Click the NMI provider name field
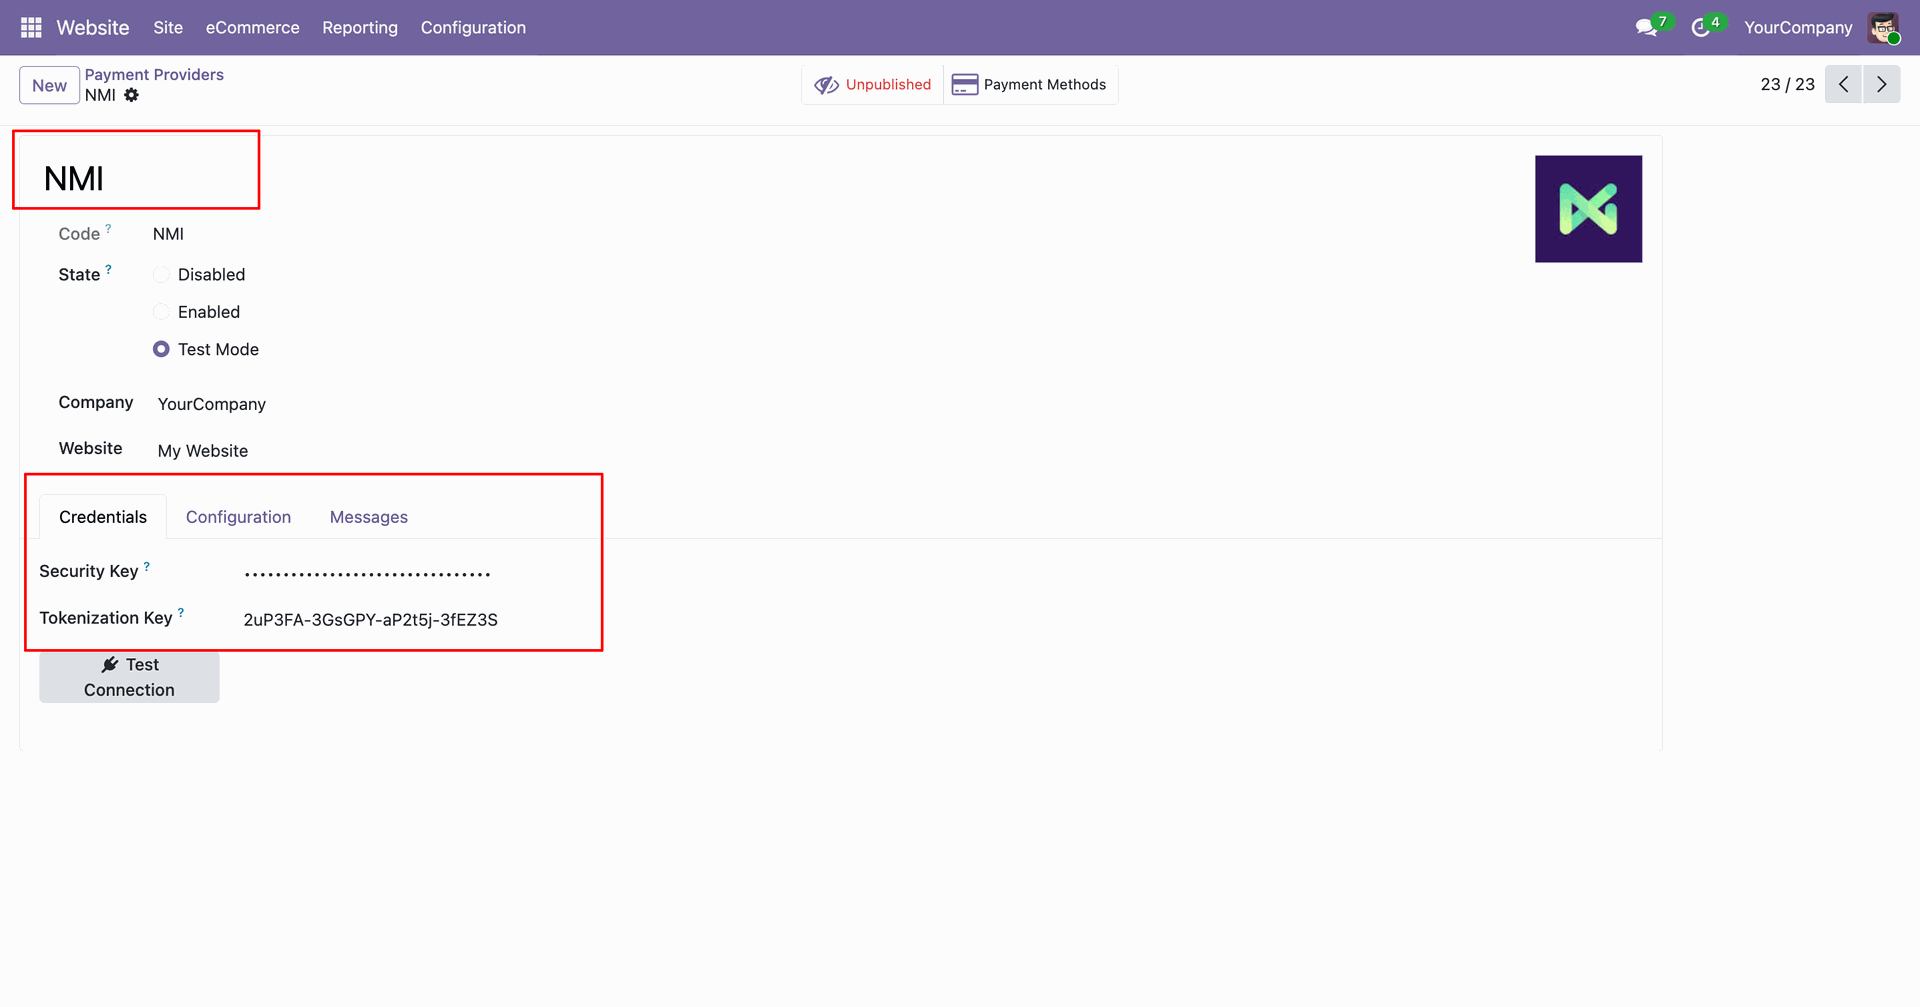Viewport: 1920px width, 1007px height. coord(74,179)
